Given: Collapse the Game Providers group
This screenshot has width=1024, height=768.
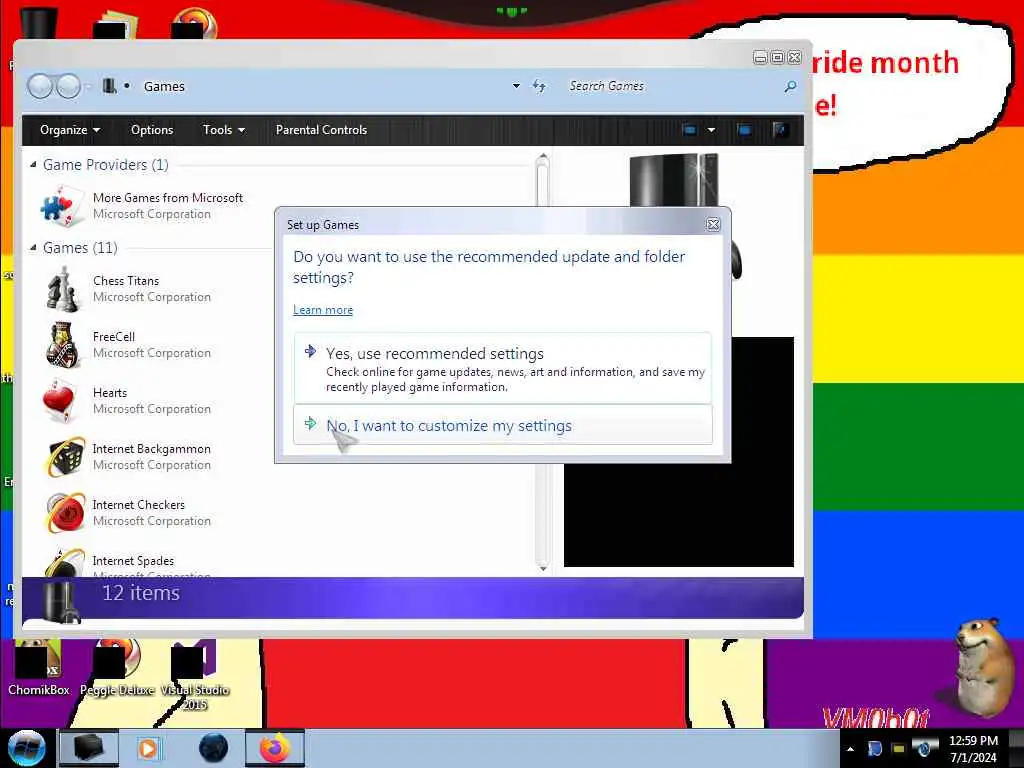Looking at the screenshot, I should click(x=33, y=165).
